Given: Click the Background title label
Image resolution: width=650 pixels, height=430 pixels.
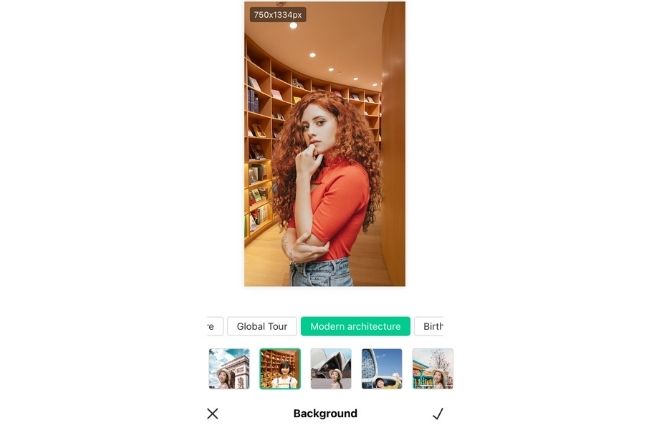Looking at the screenshot, I should click(325, 413).
